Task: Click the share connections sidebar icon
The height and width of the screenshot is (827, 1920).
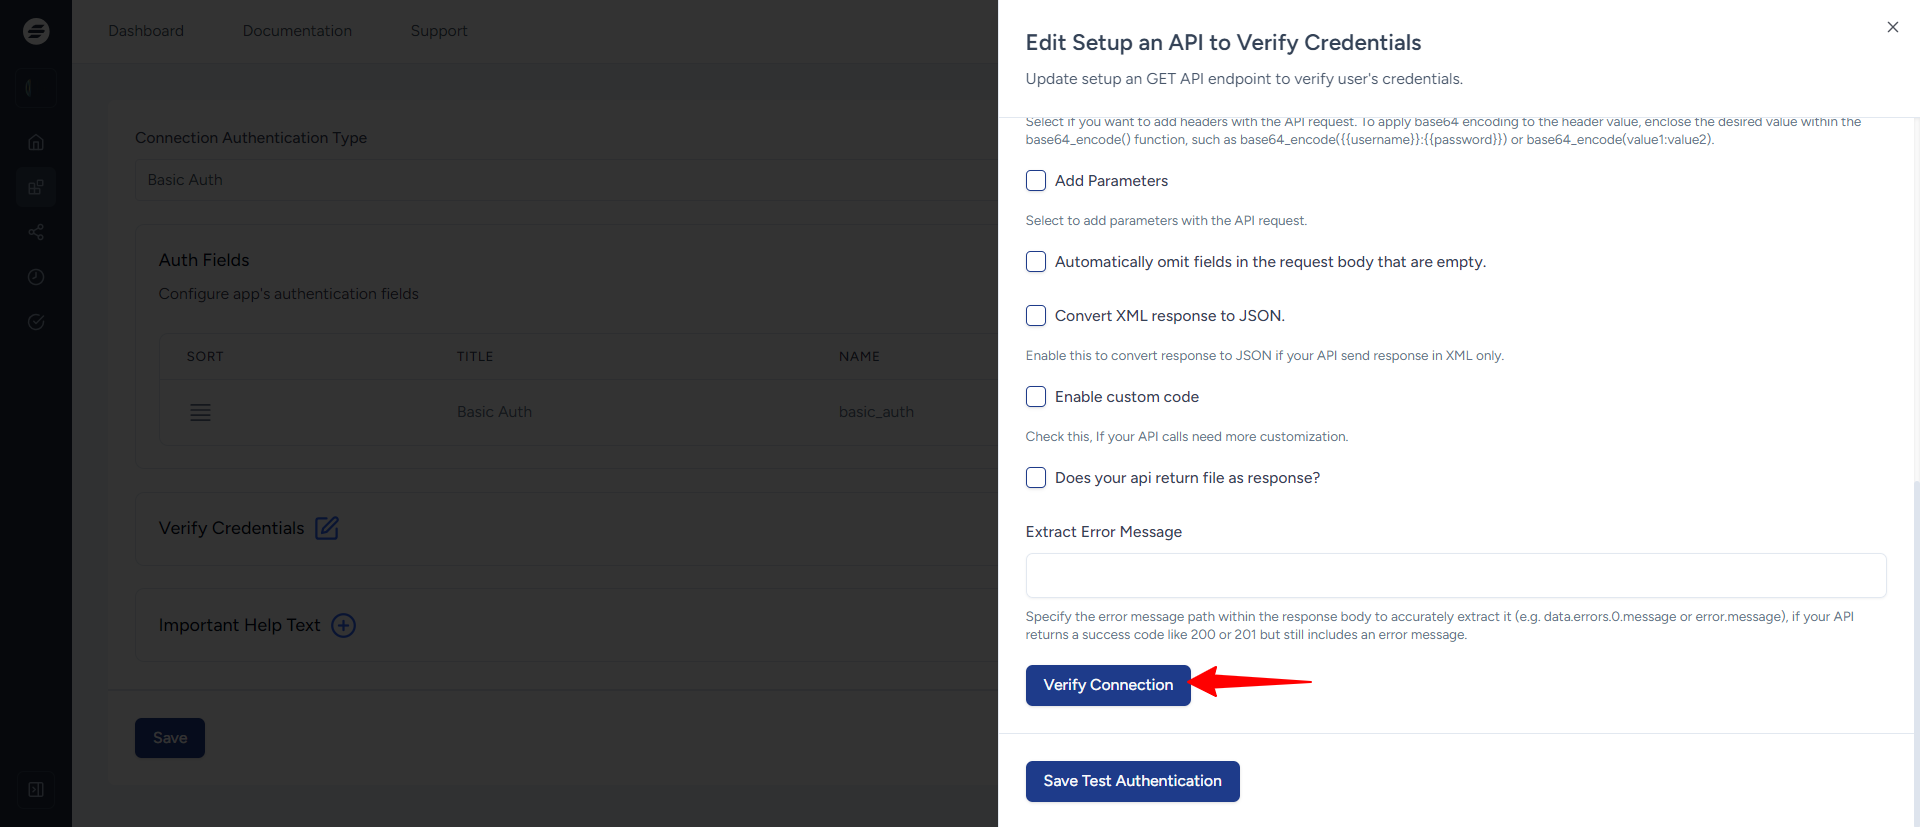Action: 36,232
